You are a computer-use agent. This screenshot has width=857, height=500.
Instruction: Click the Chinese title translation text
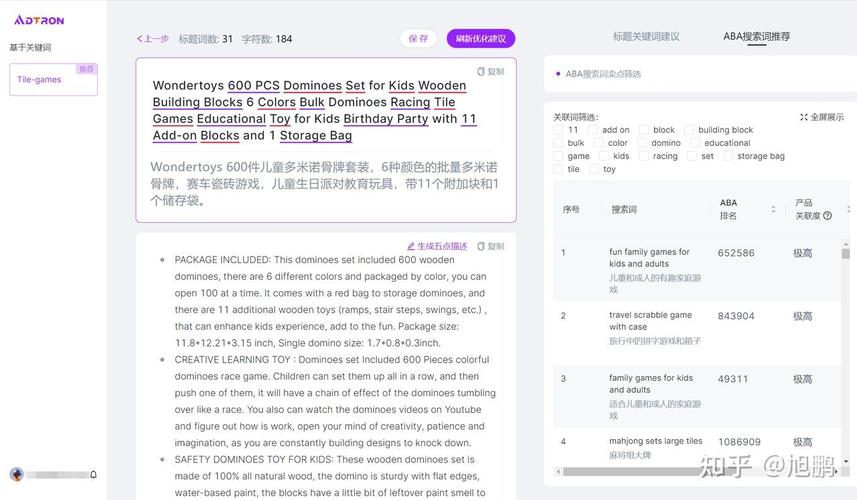(325, 184)
